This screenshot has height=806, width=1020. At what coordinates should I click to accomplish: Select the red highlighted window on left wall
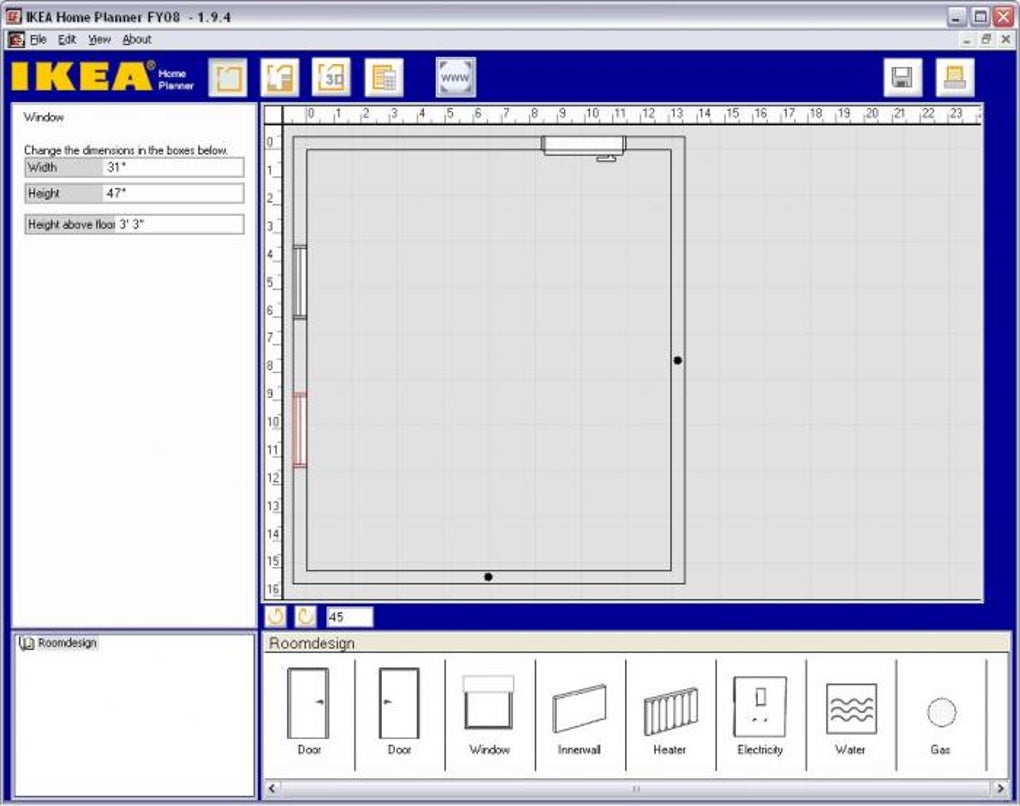[x=300, y=429]
